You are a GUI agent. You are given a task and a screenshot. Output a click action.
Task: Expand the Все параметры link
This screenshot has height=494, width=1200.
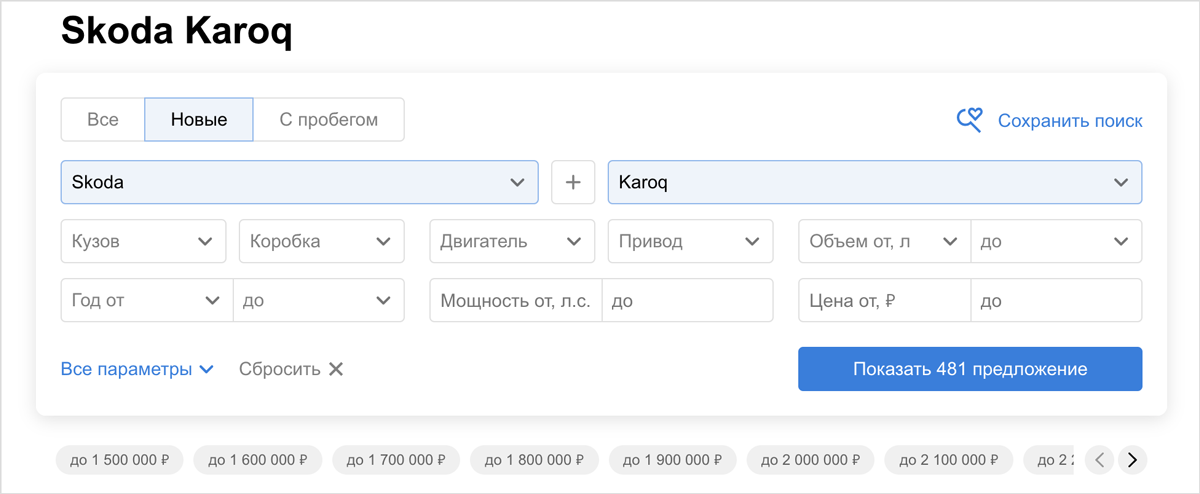[138, 369]
